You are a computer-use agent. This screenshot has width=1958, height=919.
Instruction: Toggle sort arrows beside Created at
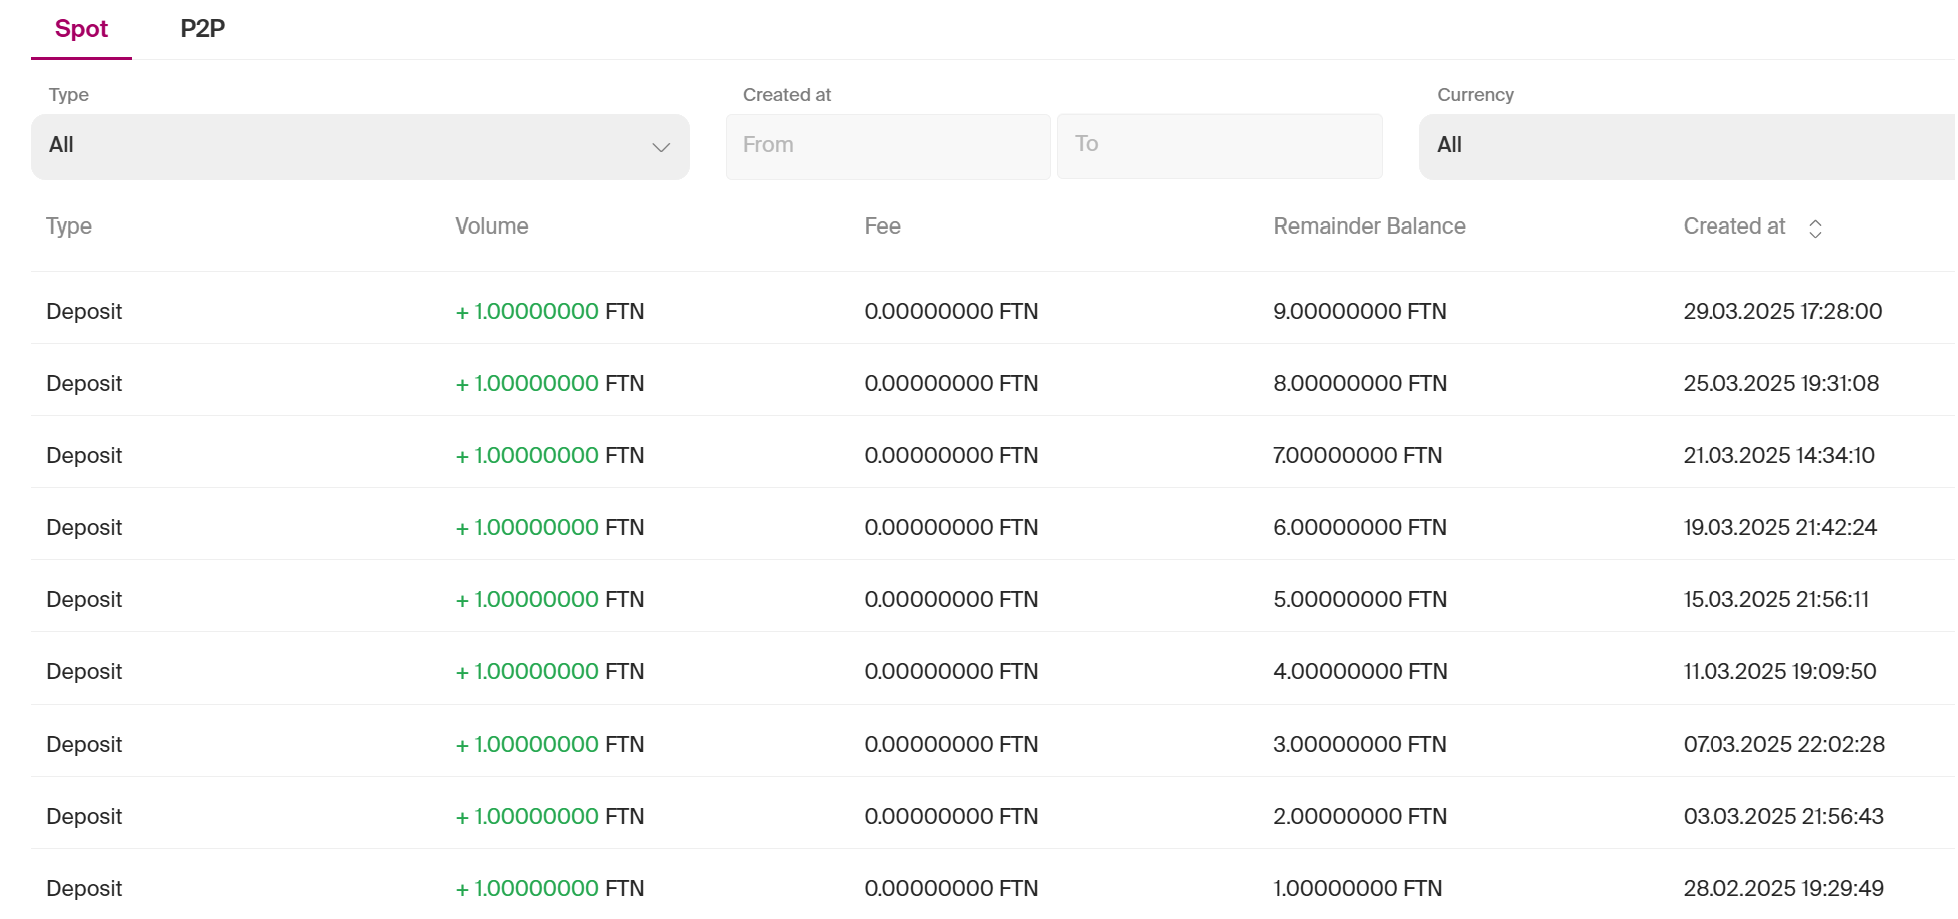(x=1815, y=229)
